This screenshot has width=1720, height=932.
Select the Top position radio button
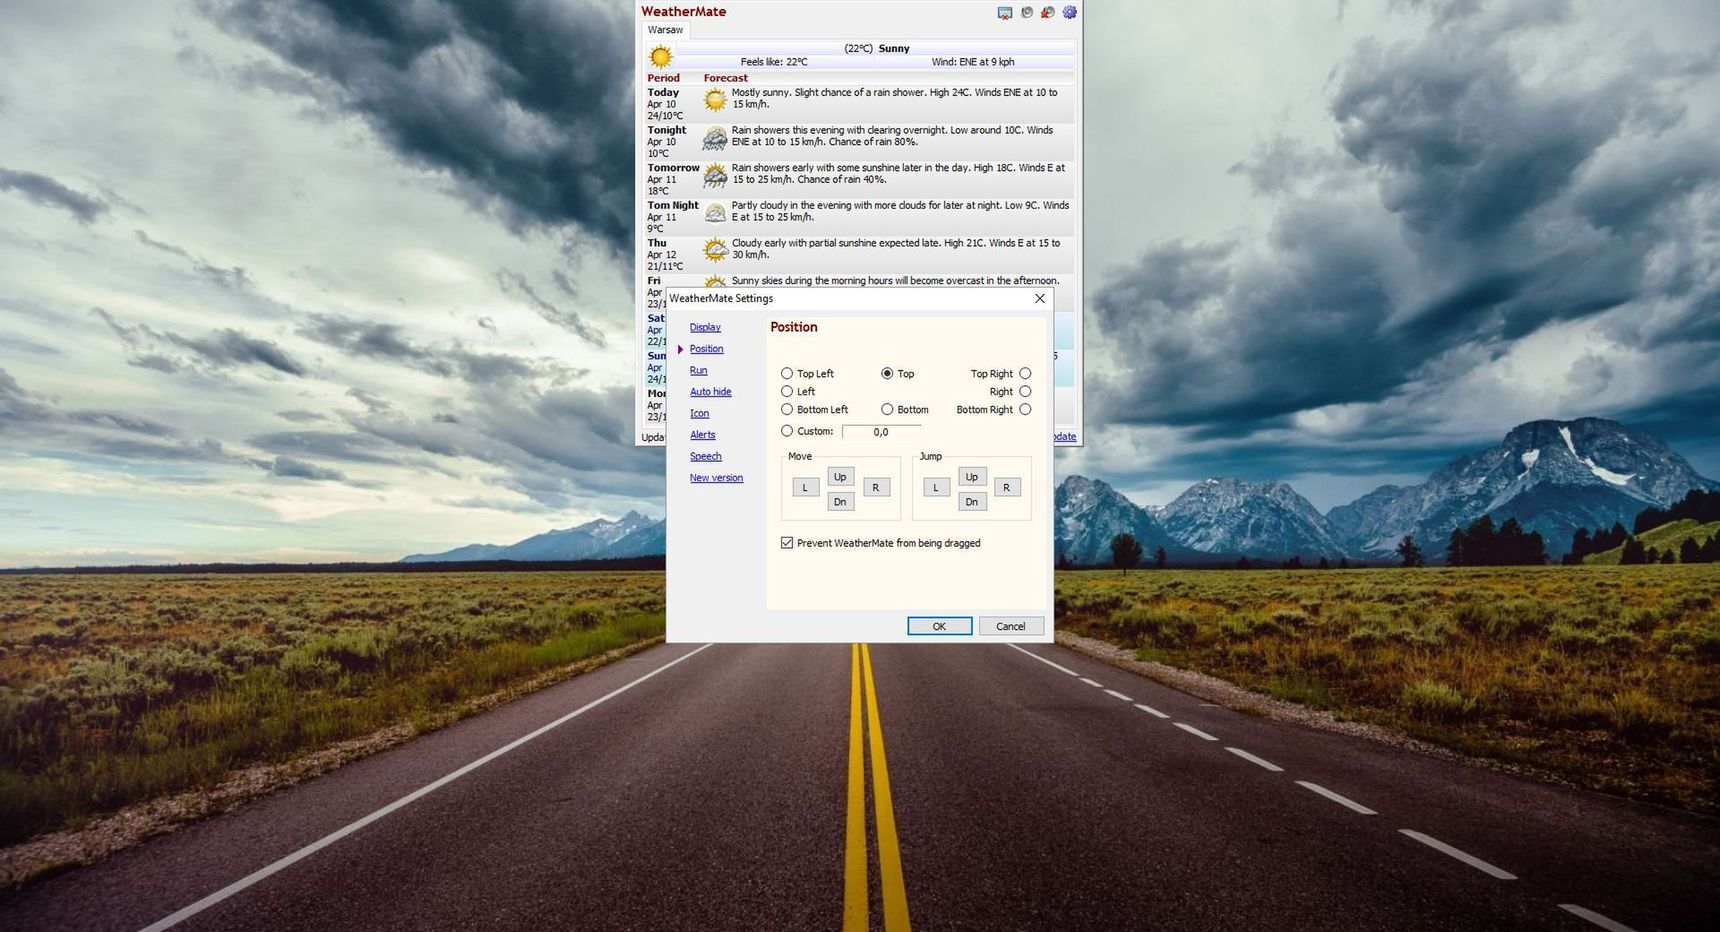(887, 373)
